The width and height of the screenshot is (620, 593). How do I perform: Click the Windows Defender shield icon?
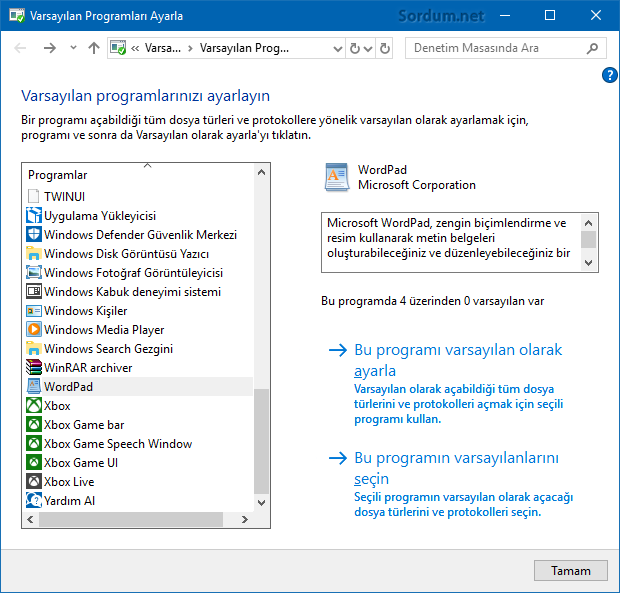(x=34, y=234)
